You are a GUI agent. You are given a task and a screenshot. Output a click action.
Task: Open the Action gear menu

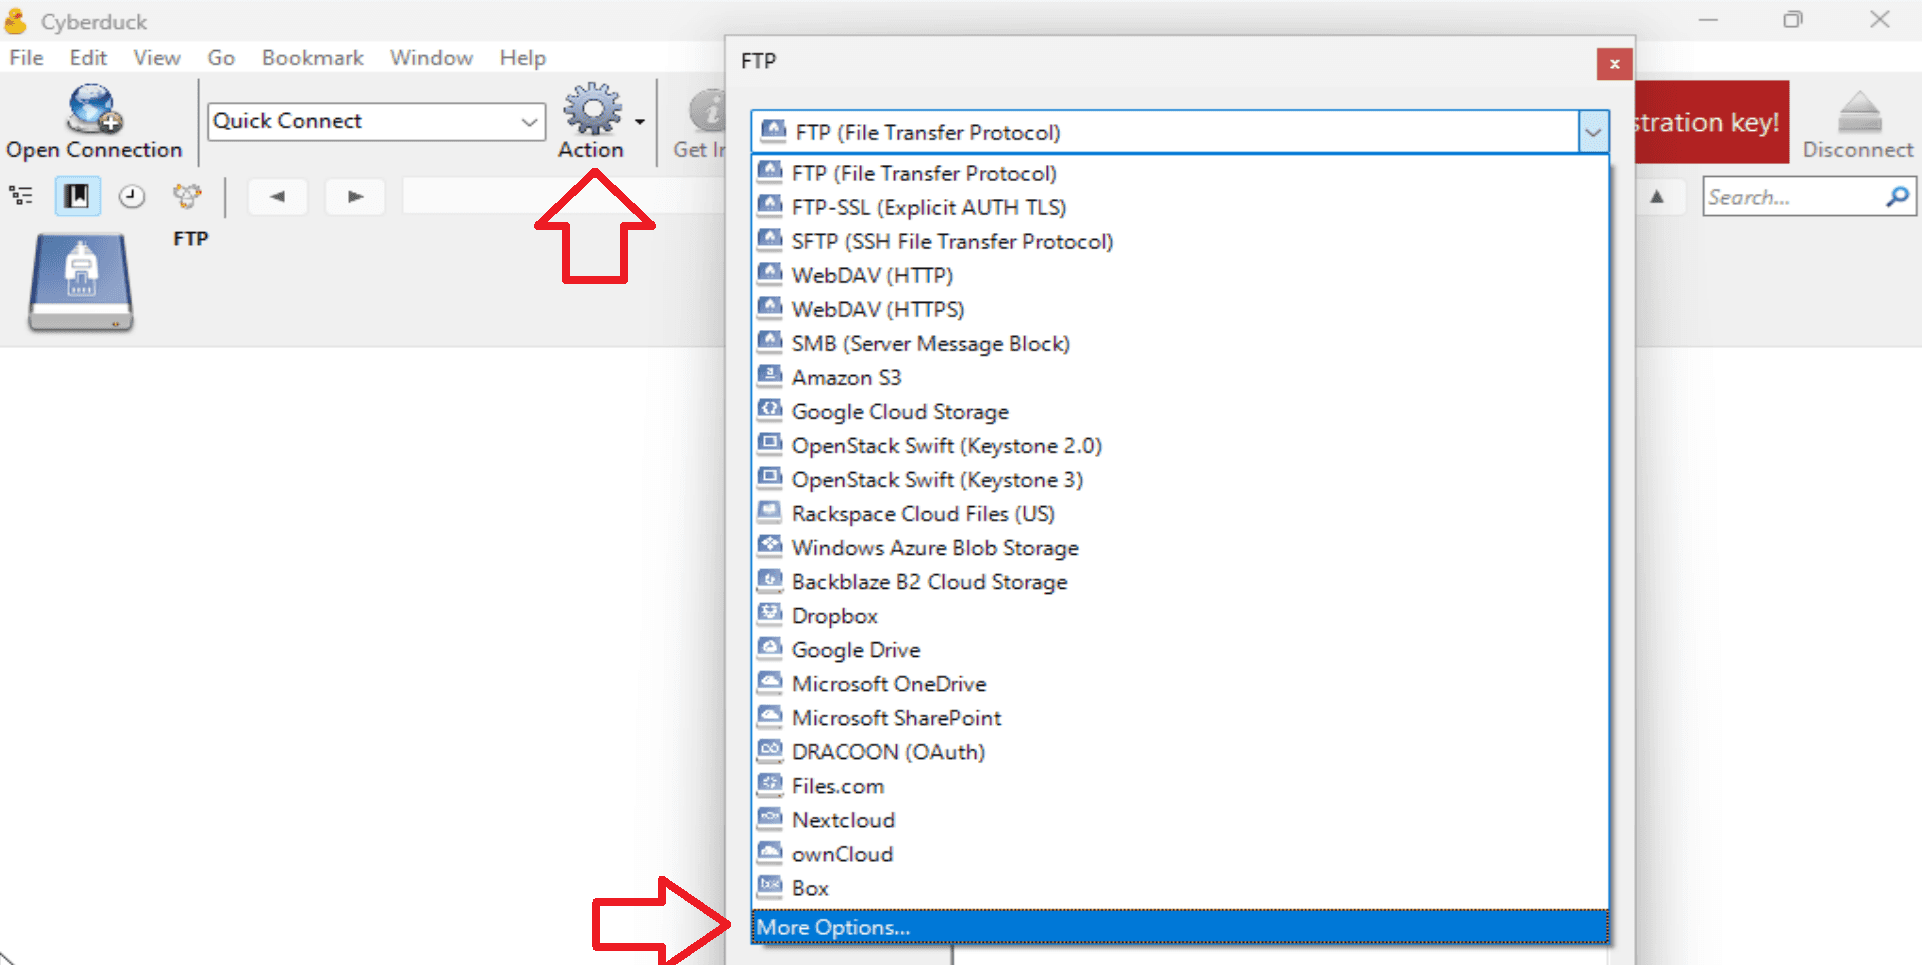[x=593, y=110]
